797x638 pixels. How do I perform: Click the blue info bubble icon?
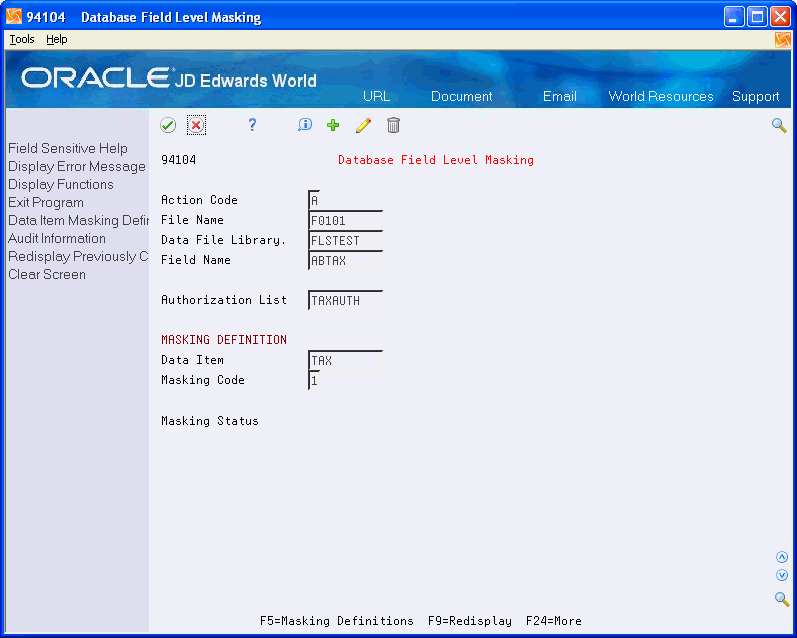pyautogui.click(x=305, y=125)
